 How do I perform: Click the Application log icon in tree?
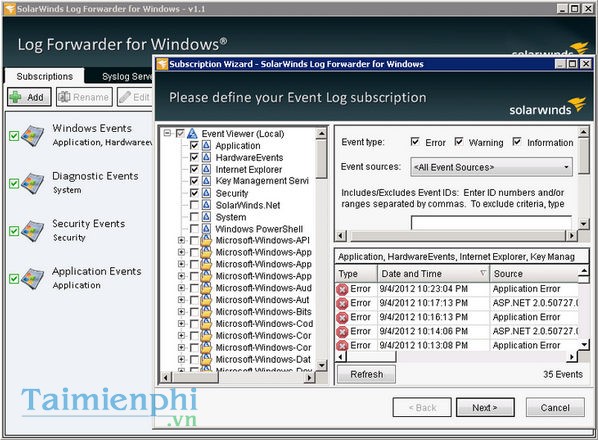tap(206, 145)
